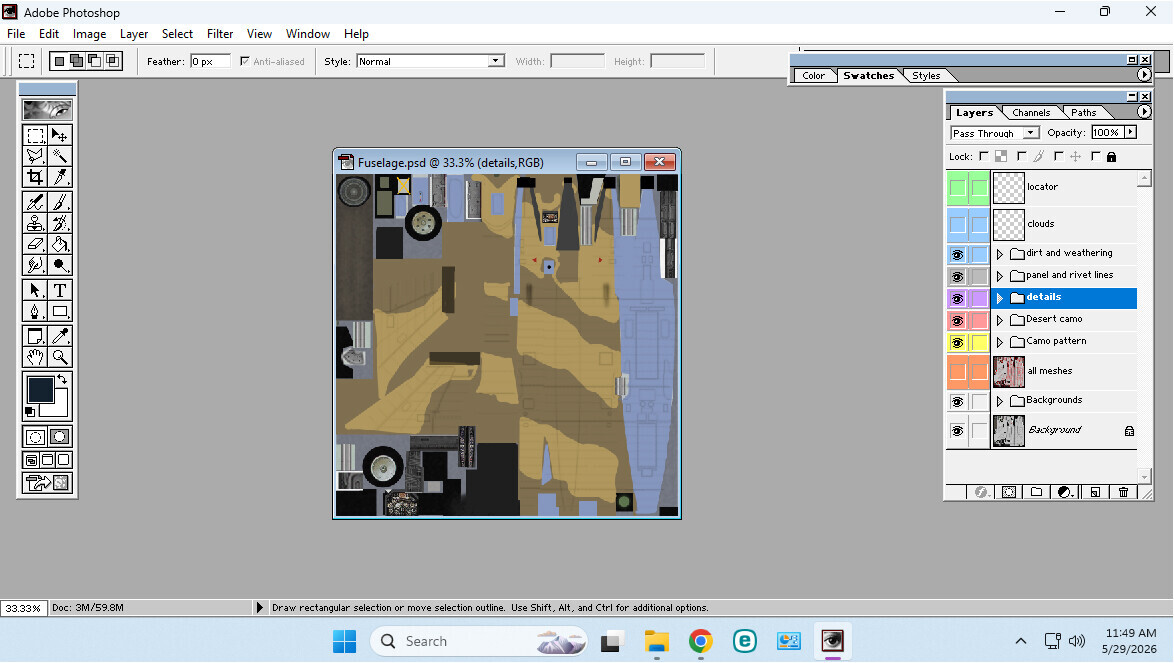Open the Image menu

[89, 34]
